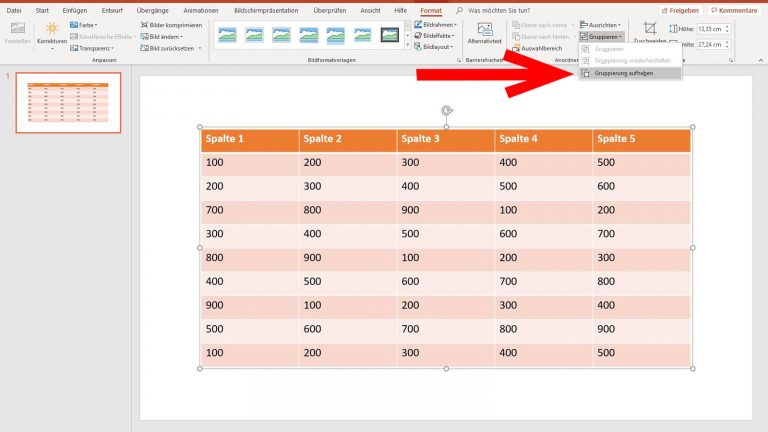Switch to the Bildschirmpräsentation tab
The width and height of the screenshot is (768, 432).
[x=266, y=10]
